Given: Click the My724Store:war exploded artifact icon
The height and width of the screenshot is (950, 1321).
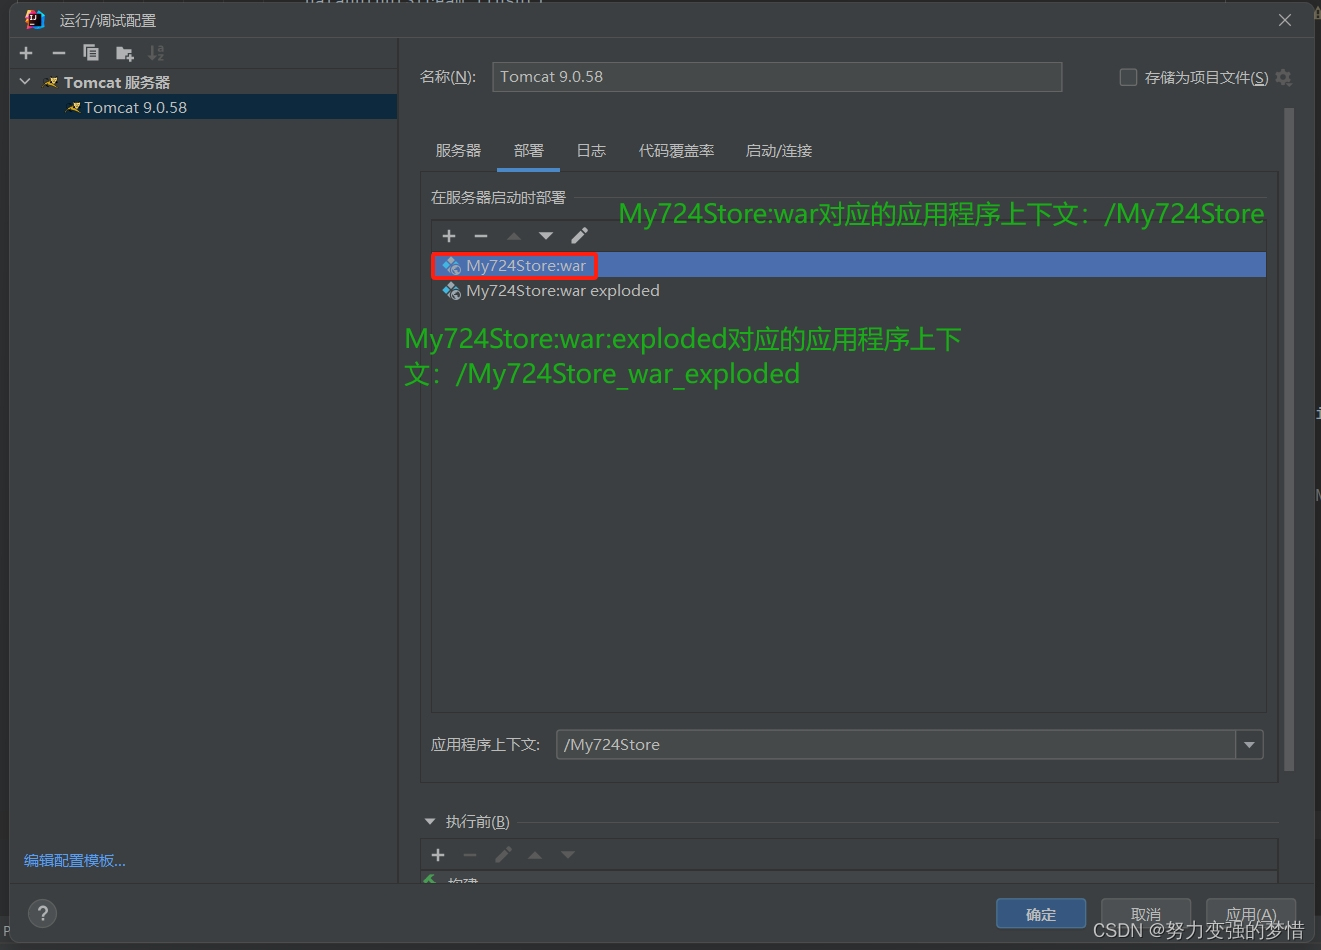Looking at the screenshot, I should point(452,291).
